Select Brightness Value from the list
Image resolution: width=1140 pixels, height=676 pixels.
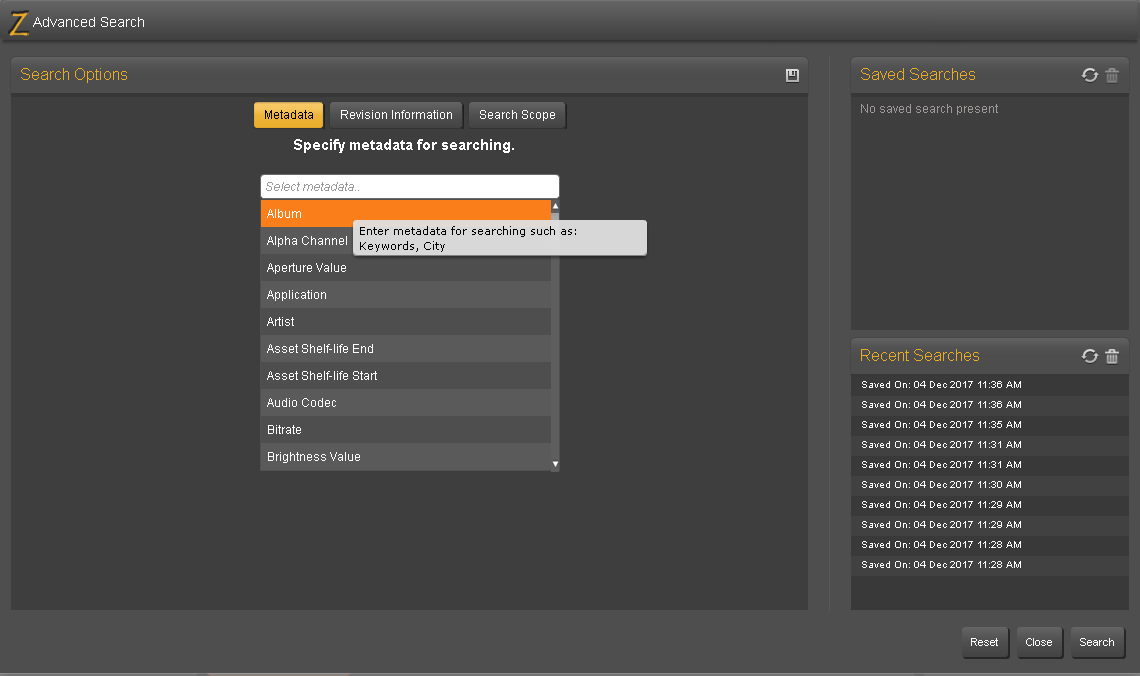pyautogui.click(x=406, y=456)
